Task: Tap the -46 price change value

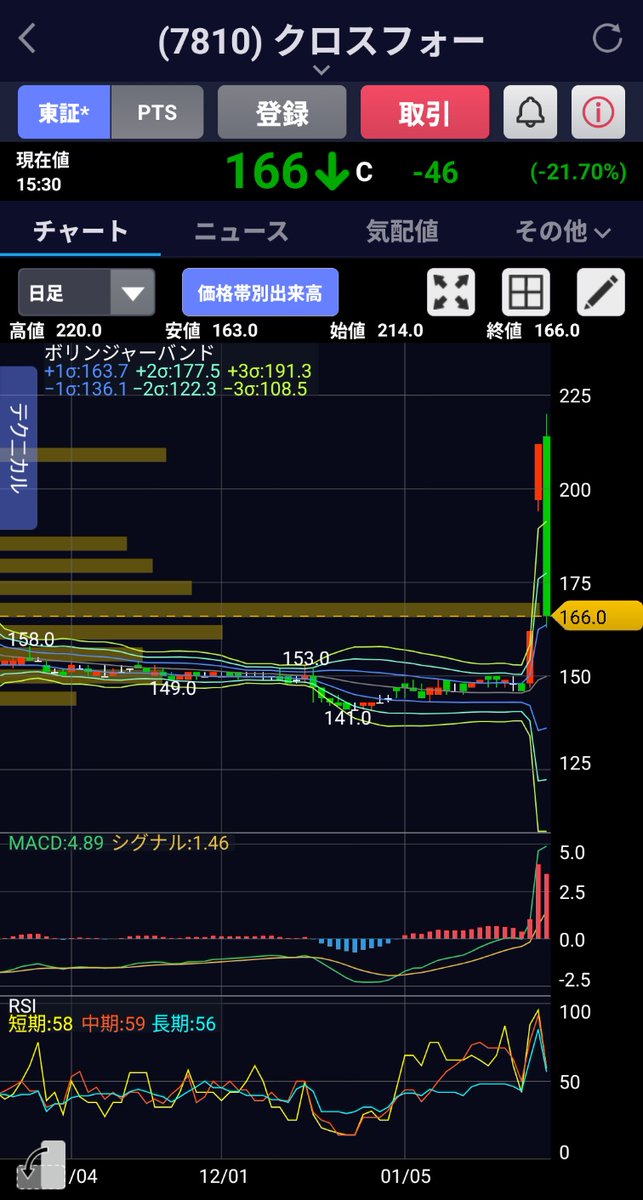Action: click(435, 173)
